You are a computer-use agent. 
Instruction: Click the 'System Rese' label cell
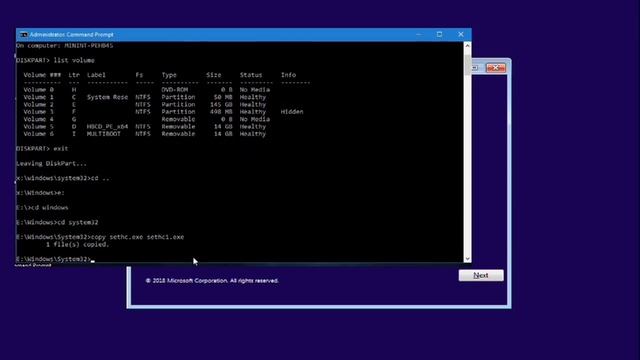[107, 97]
